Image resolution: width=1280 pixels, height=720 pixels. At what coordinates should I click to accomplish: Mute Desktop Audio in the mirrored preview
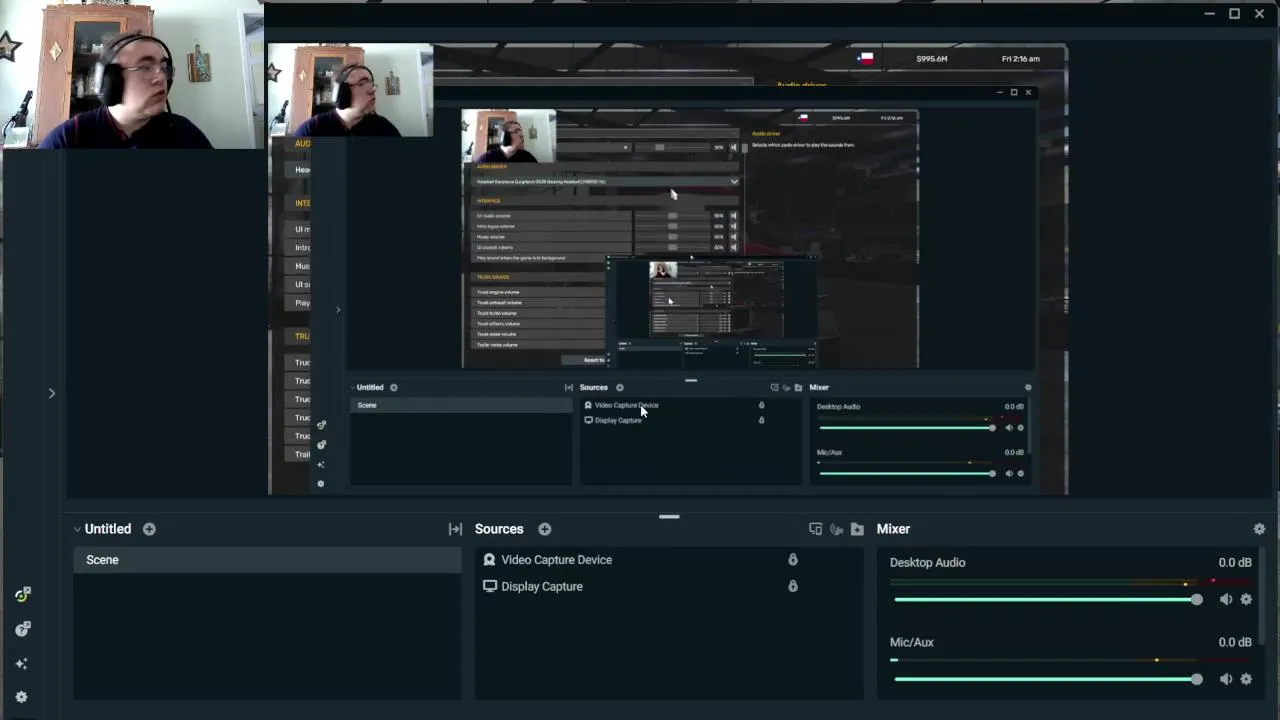(x=1008, y=428)
